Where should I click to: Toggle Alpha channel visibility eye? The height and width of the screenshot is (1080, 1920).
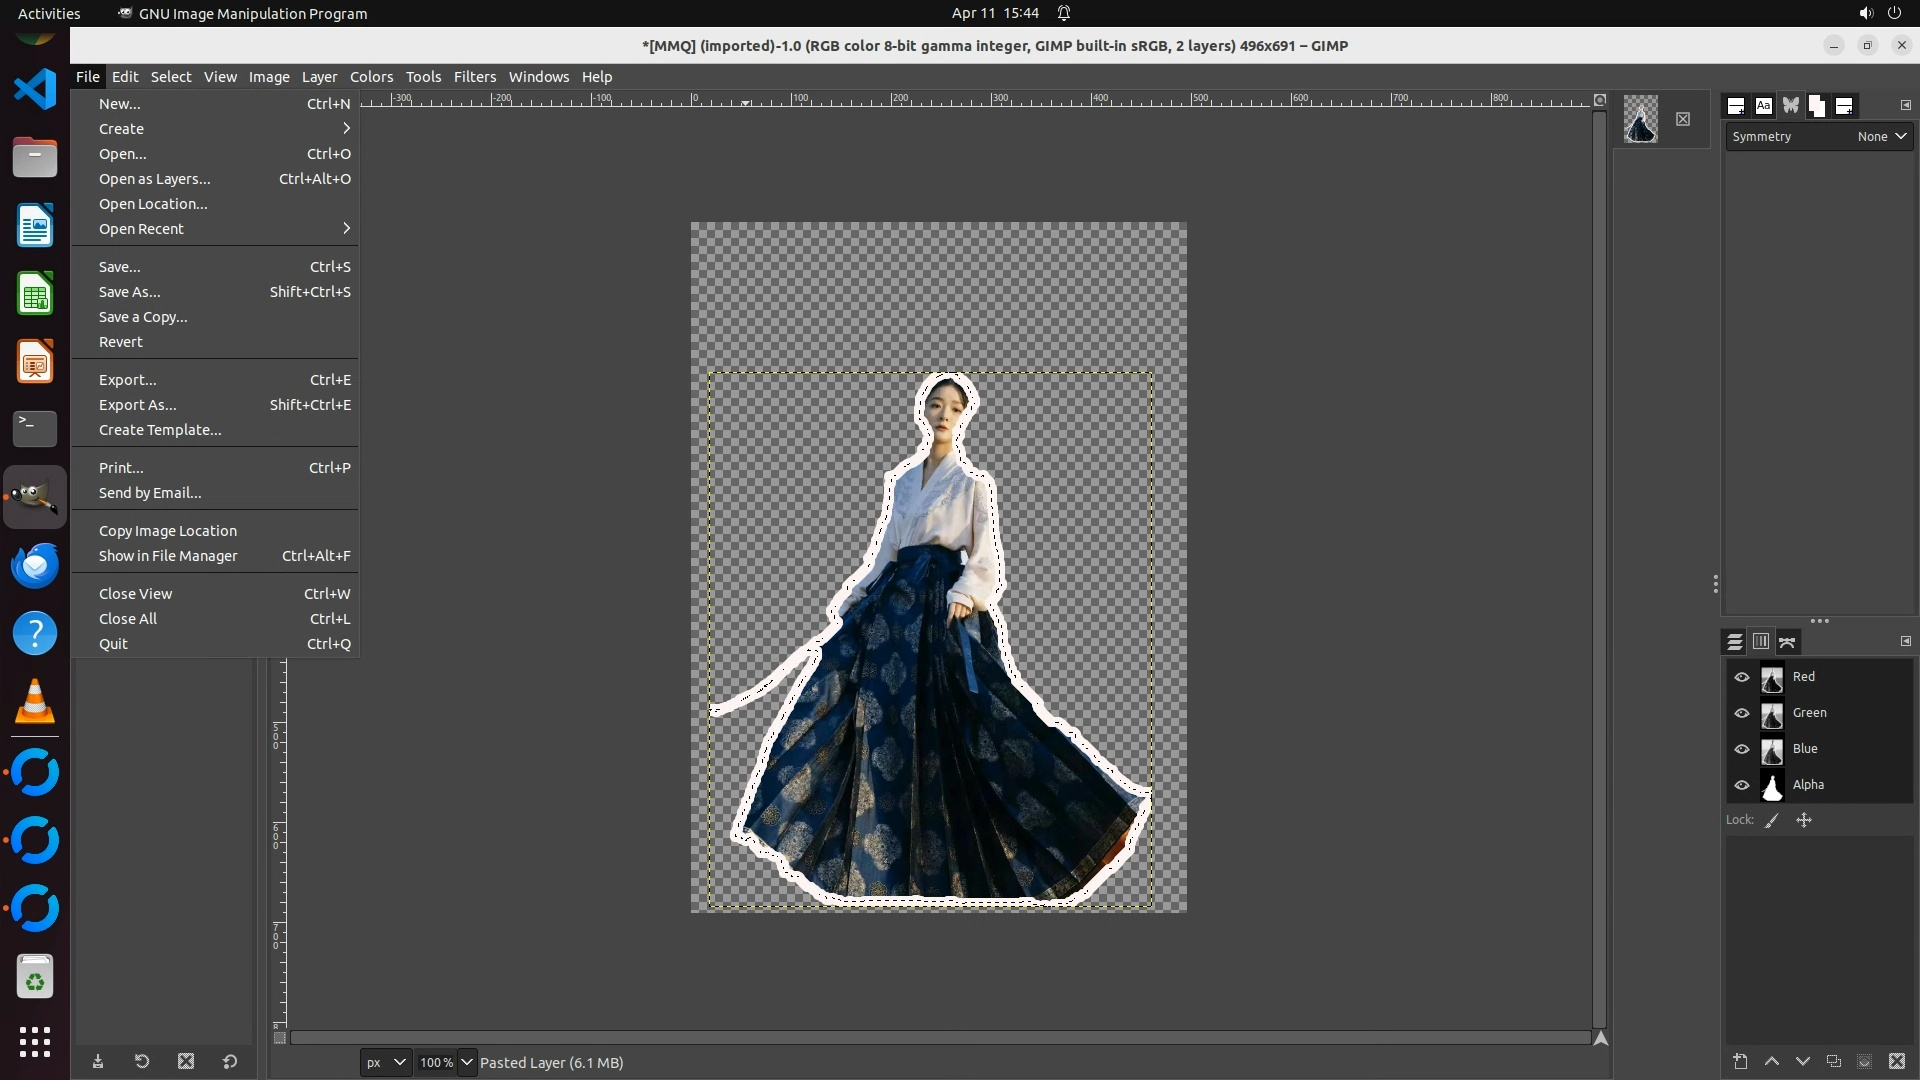tap(1741, 785)
